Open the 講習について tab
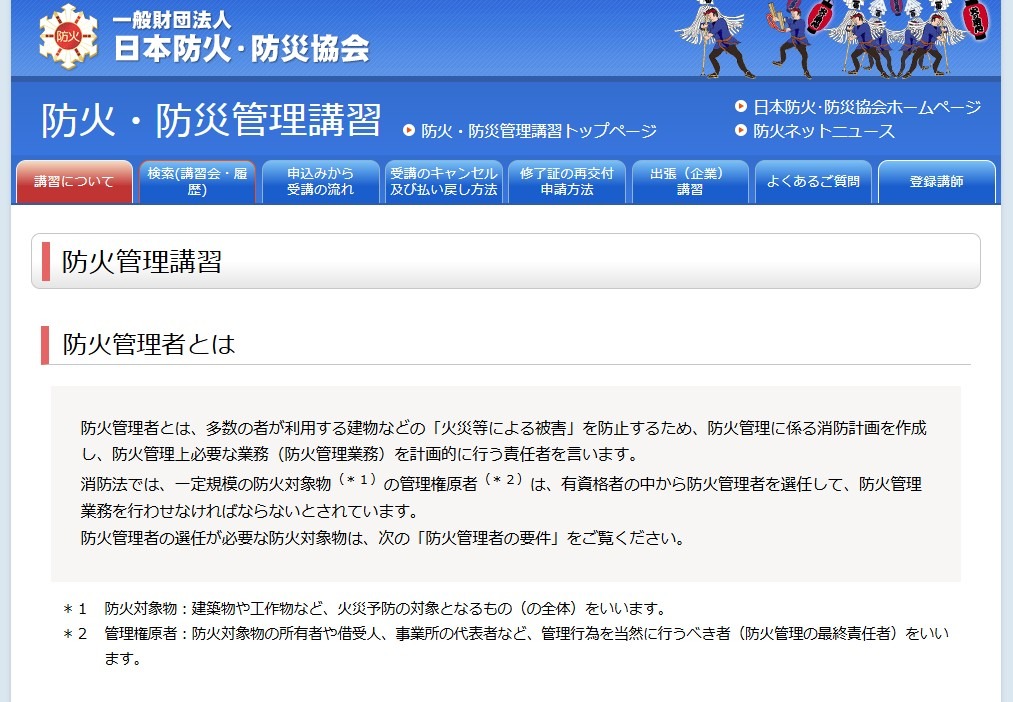Viewport: 1013px width, 702px height. (73, 181)
